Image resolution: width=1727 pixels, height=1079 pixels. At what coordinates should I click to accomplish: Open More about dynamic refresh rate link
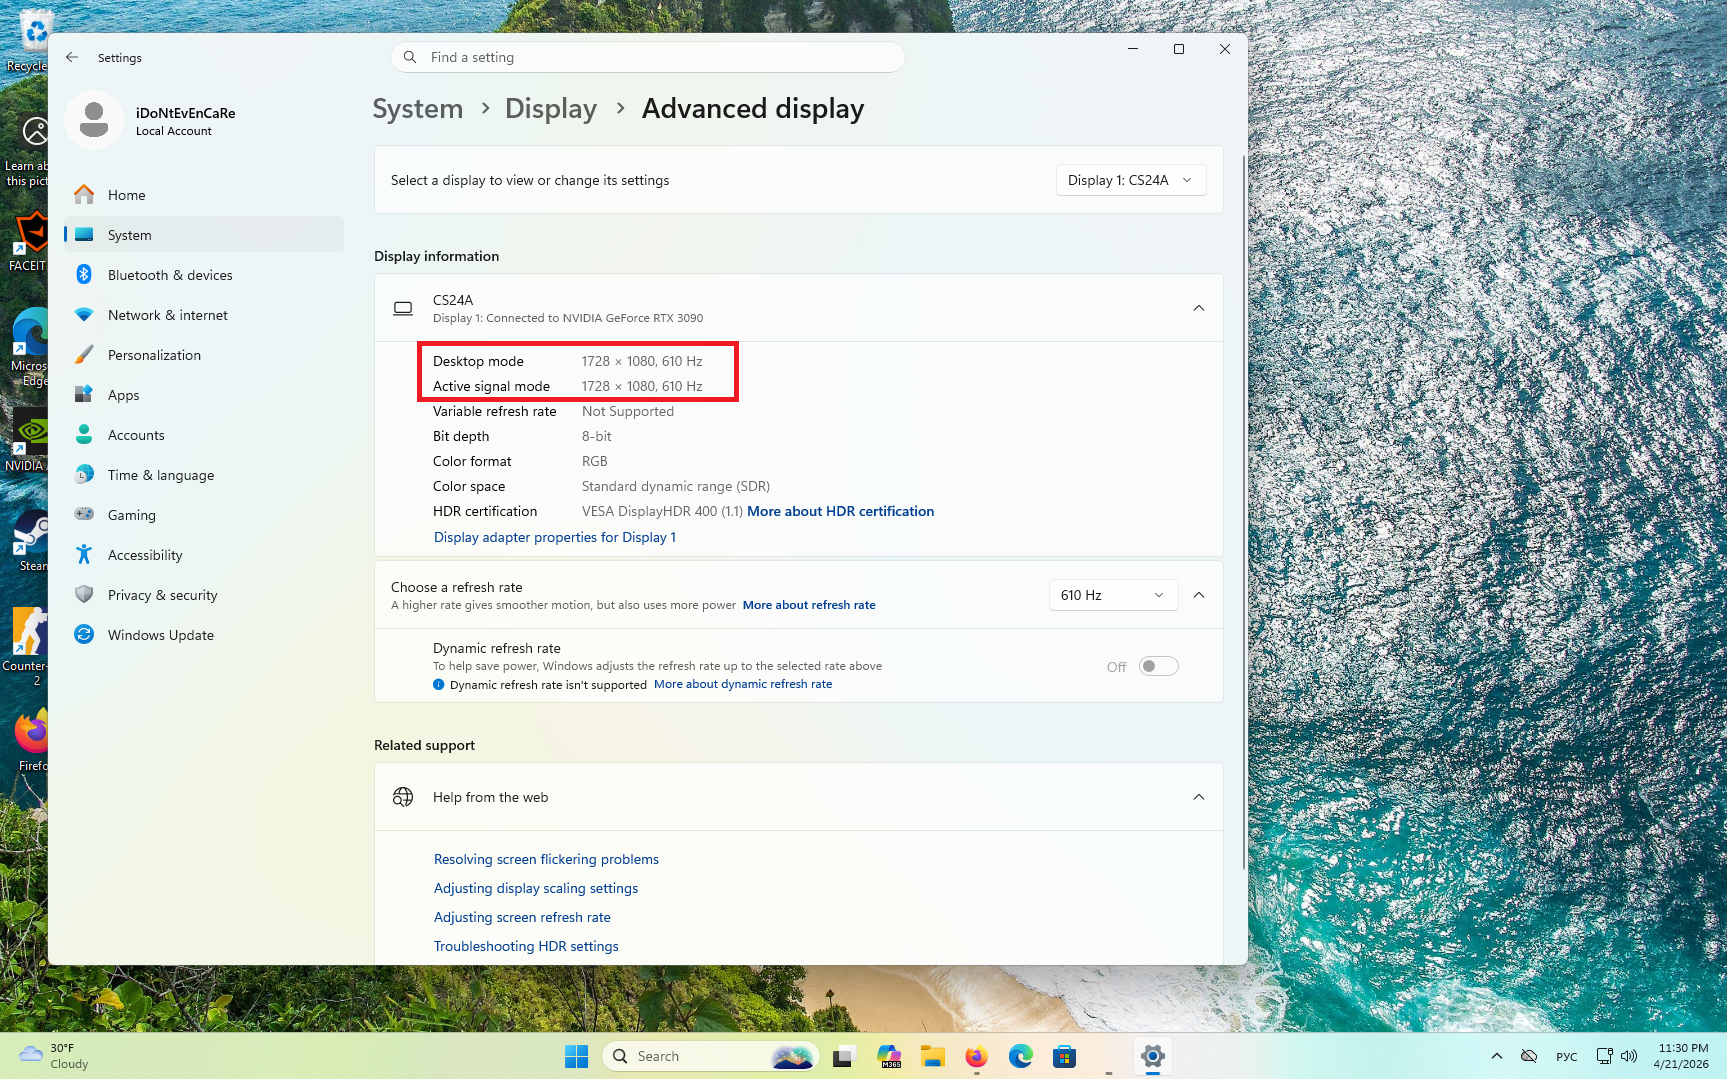point(743,684)
